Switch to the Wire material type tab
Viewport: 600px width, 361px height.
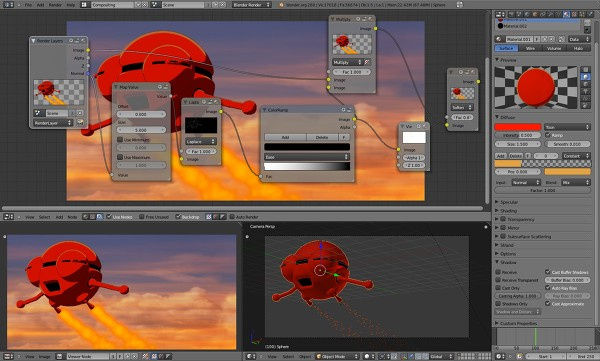[530, 48]
